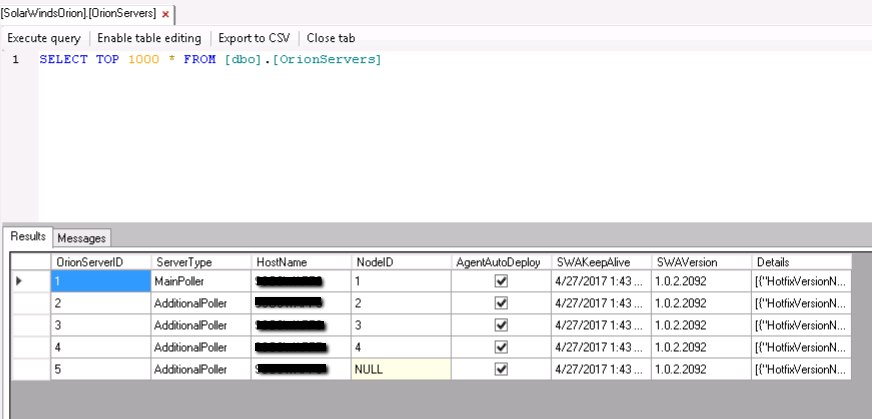This screenshot has height=419, width=872.
Task: Select the MainPoller ServerType cell
Action: point(200,282)
